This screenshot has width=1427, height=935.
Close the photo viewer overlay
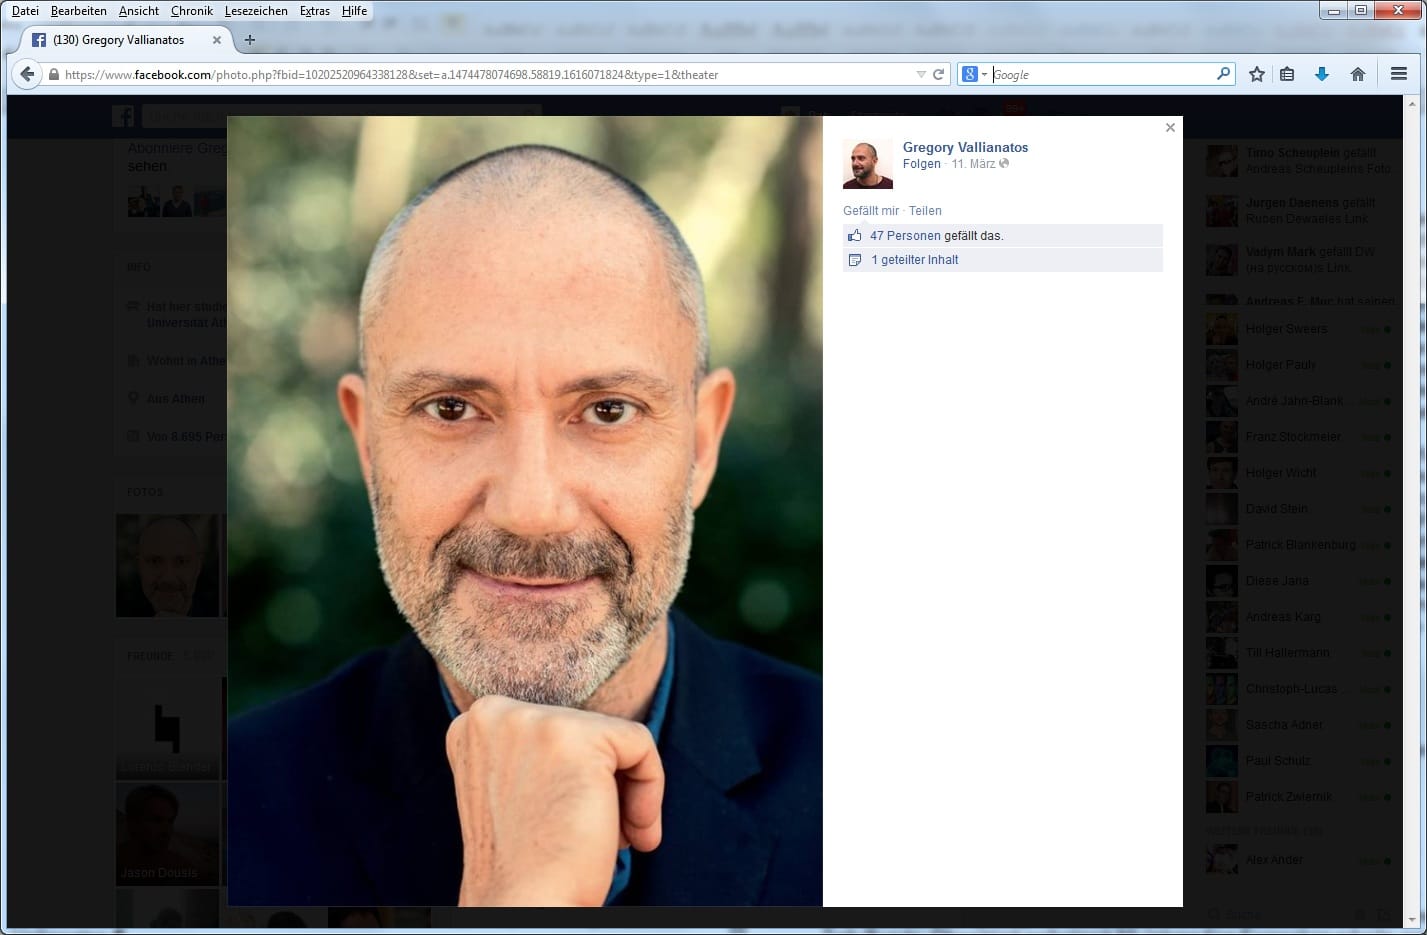[1170, 128]
